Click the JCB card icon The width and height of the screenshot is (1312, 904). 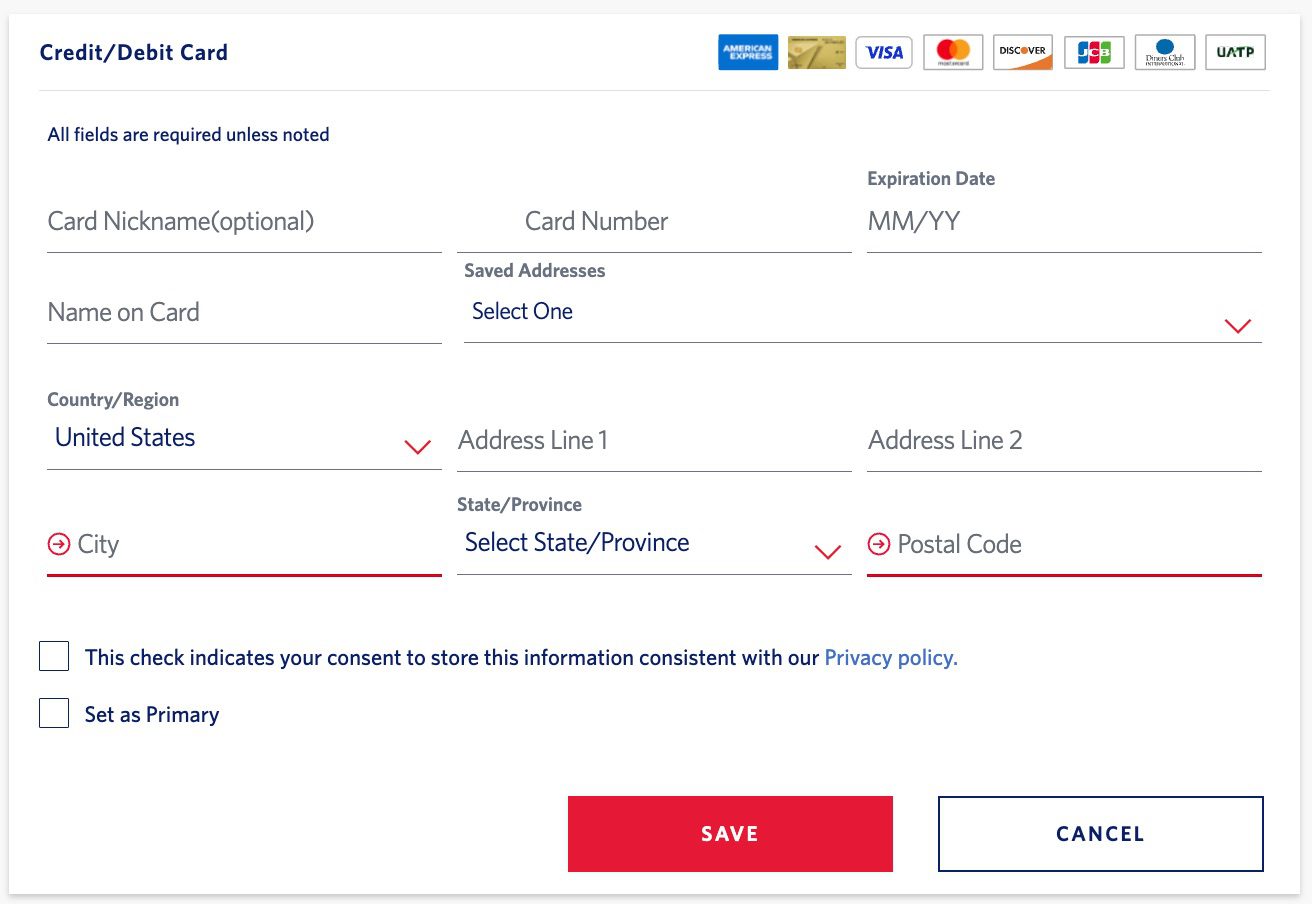click(1093, 52)
